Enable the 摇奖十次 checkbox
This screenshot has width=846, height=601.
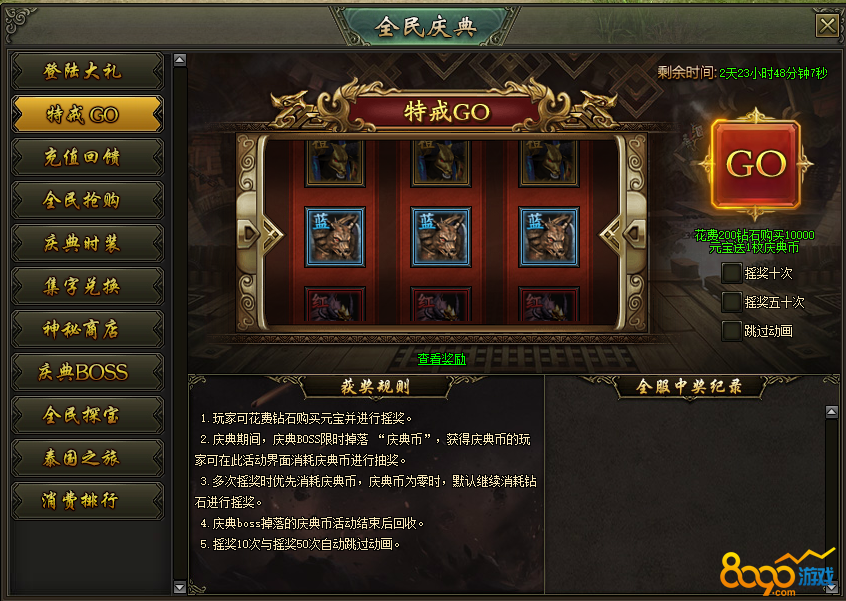click(731, 273)
